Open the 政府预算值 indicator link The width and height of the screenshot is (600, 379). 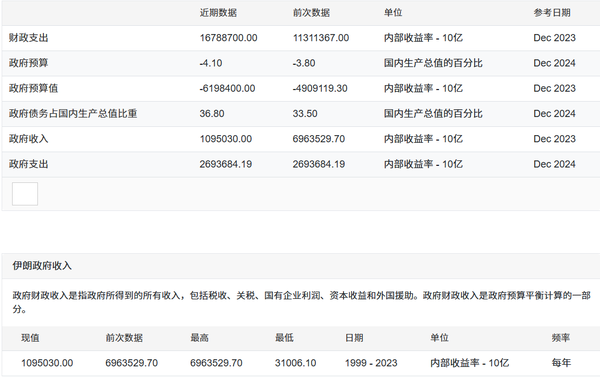(33, 88)
